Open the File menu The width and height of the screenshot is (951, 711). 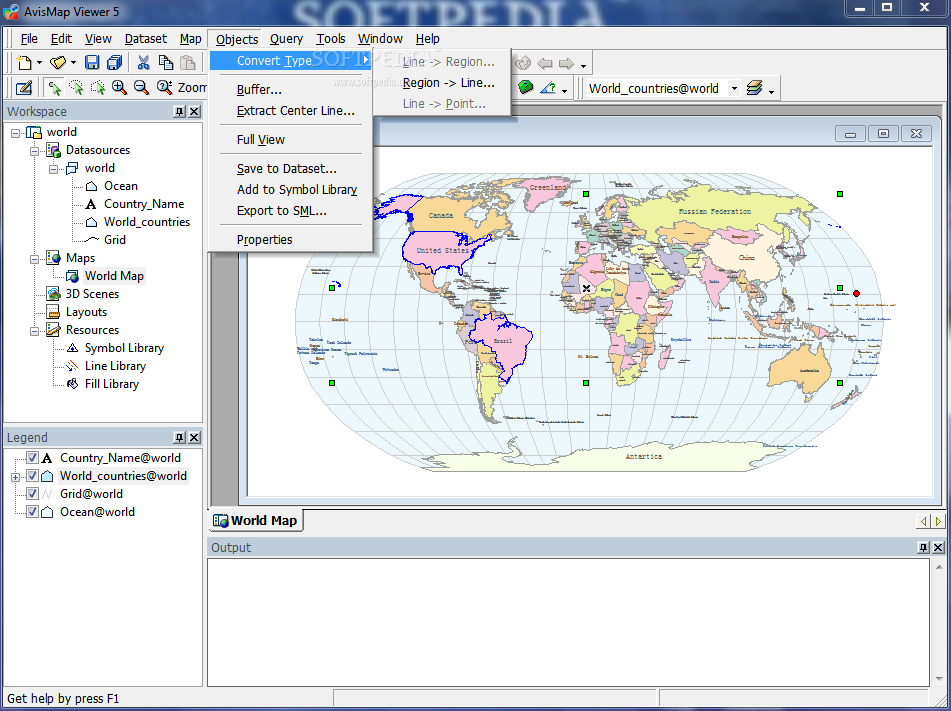point(29,39)
